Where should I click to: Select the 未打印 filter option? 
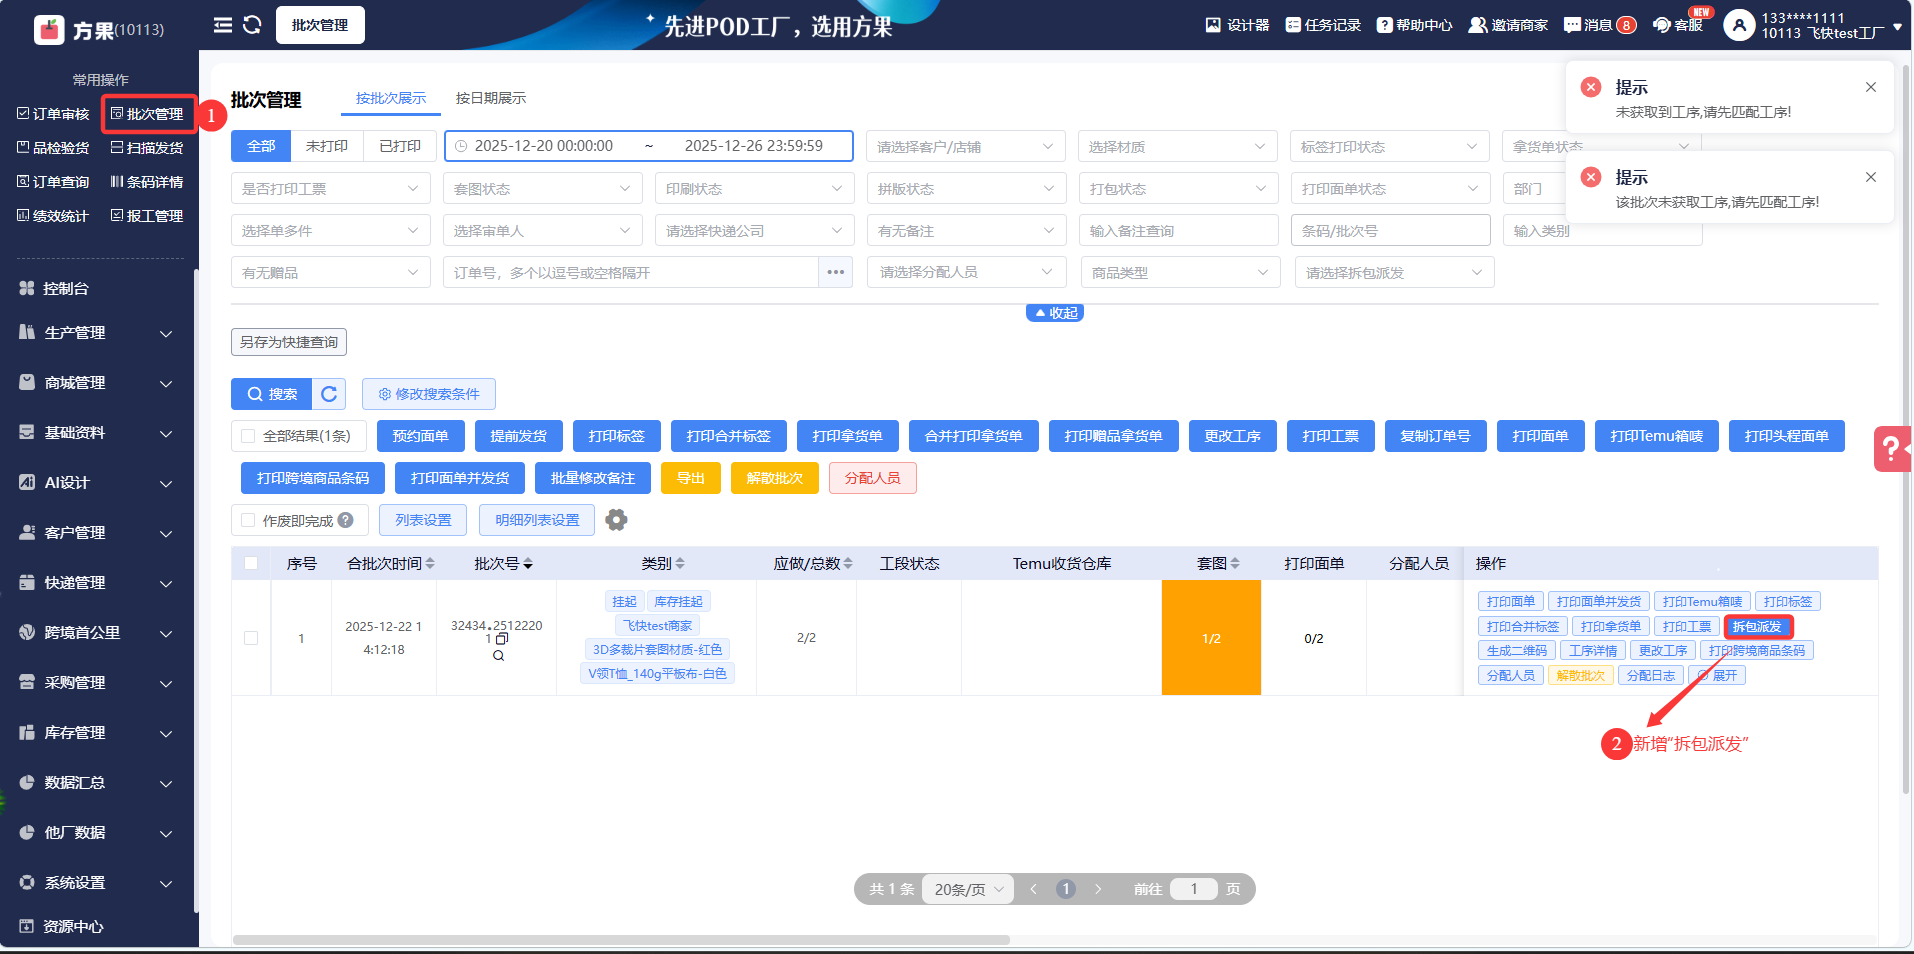[x=327, y=146]
